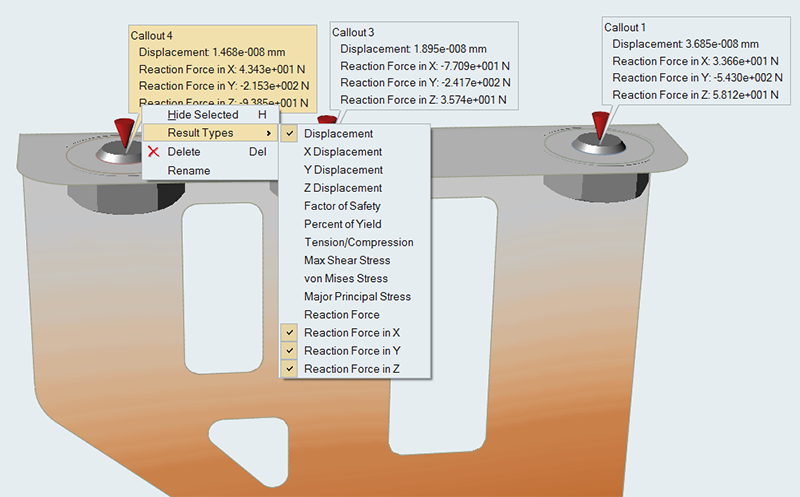Click the Callout 4 title text
The width and height of the screenshot is (800, 497).
pos(154,36)
